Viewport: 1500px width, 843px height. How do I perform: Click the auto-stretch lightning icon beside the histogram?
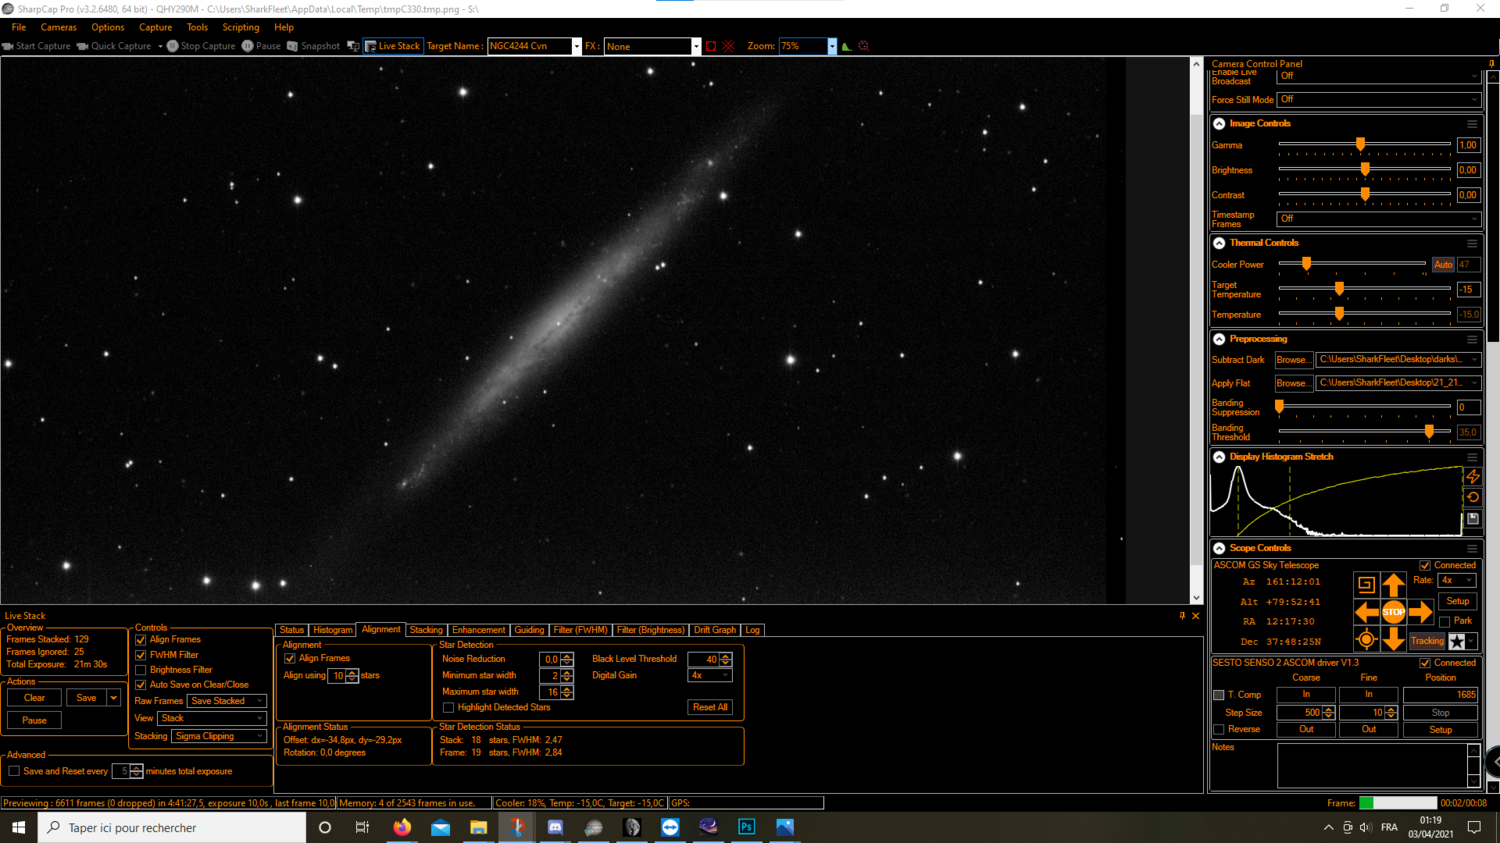pos(1472,478)
